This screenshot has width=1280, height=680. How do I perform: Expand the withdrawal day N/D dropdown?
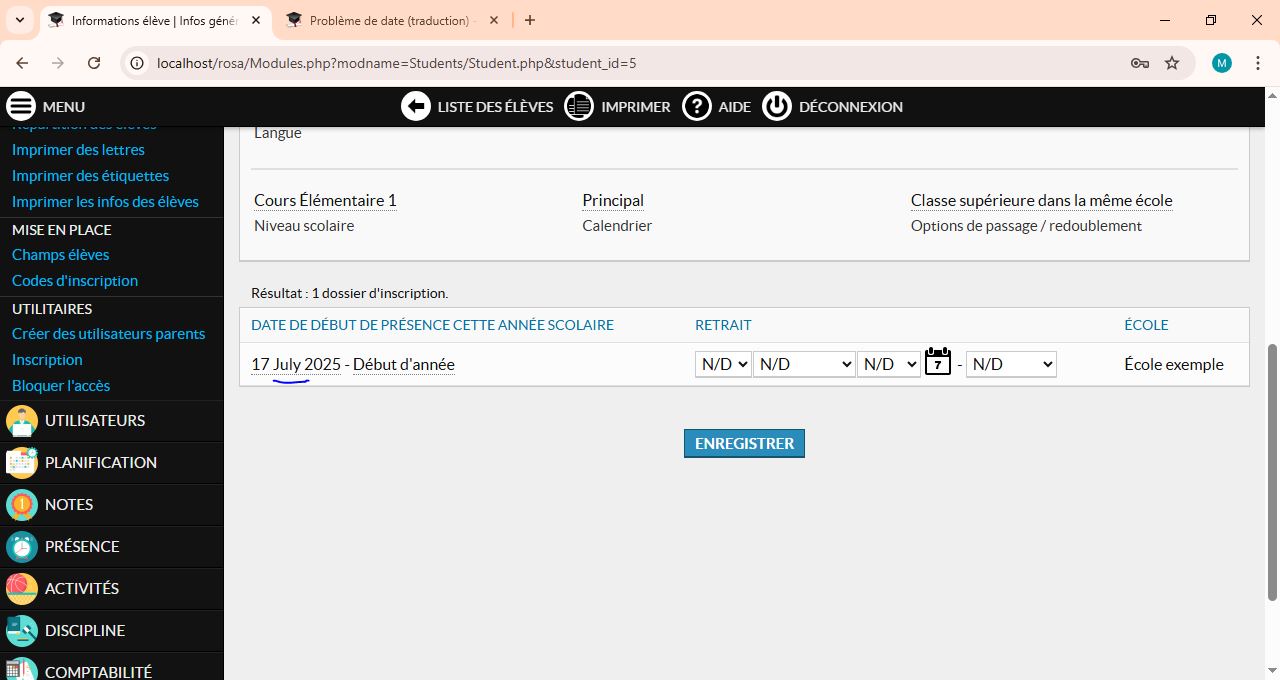[723, 364]
